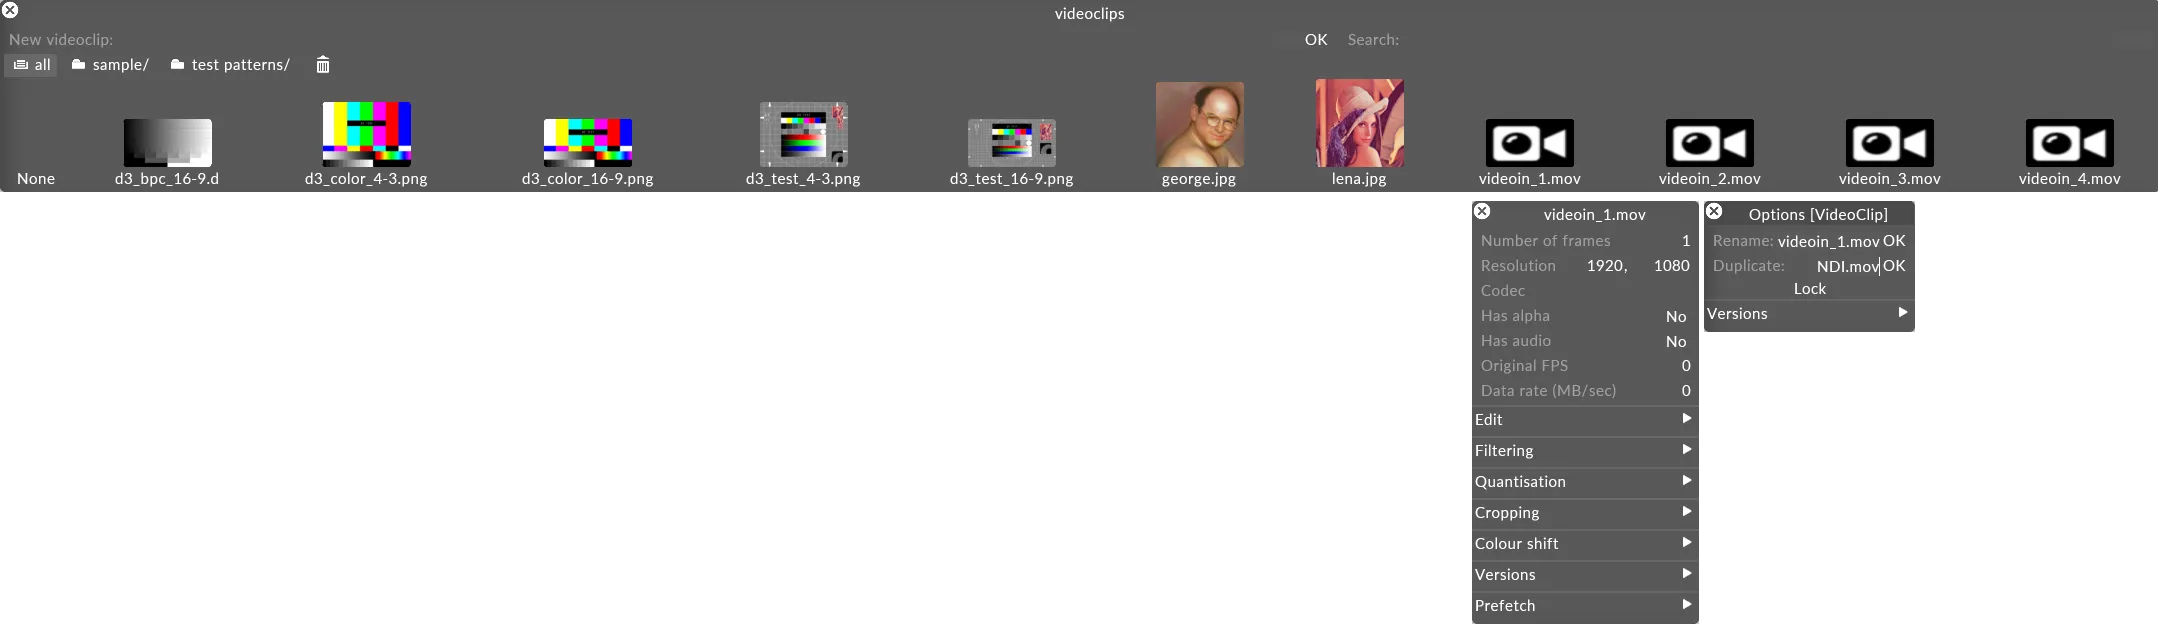Click the Resolution width value 1920
The width and height of the screenshot is (2158, 624).
tap(1606, 266)
